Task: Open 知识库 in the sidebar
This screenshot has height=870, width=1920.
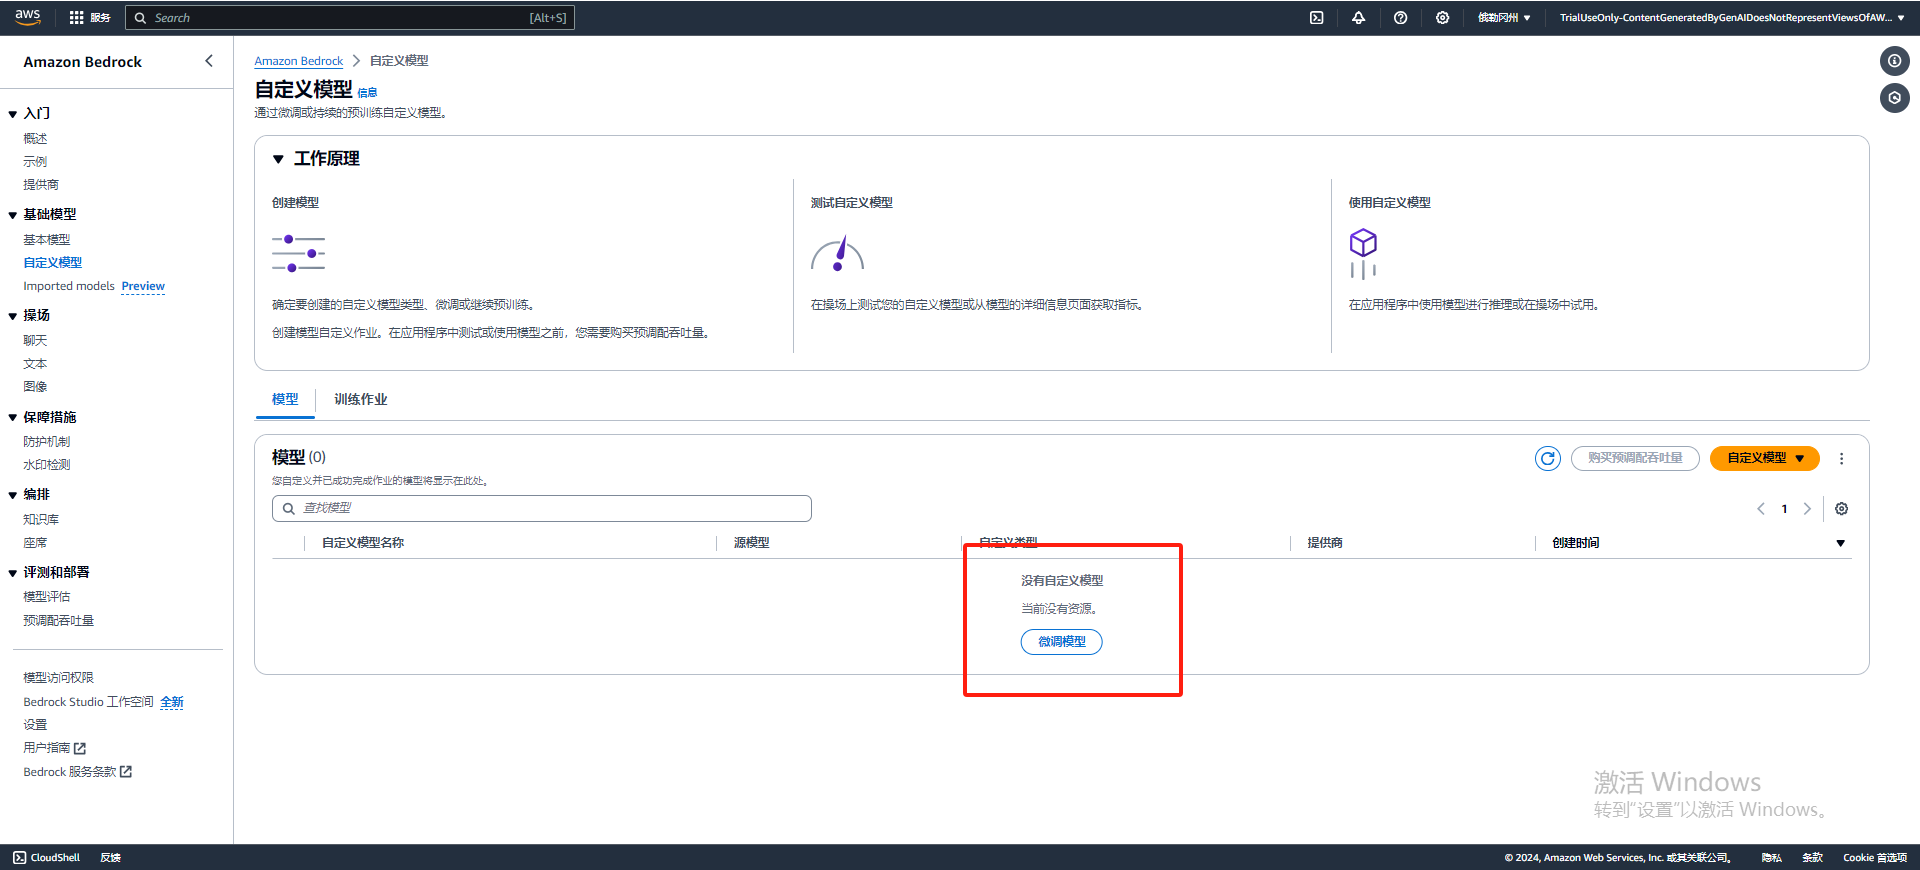Action: (x=41, y=520)
